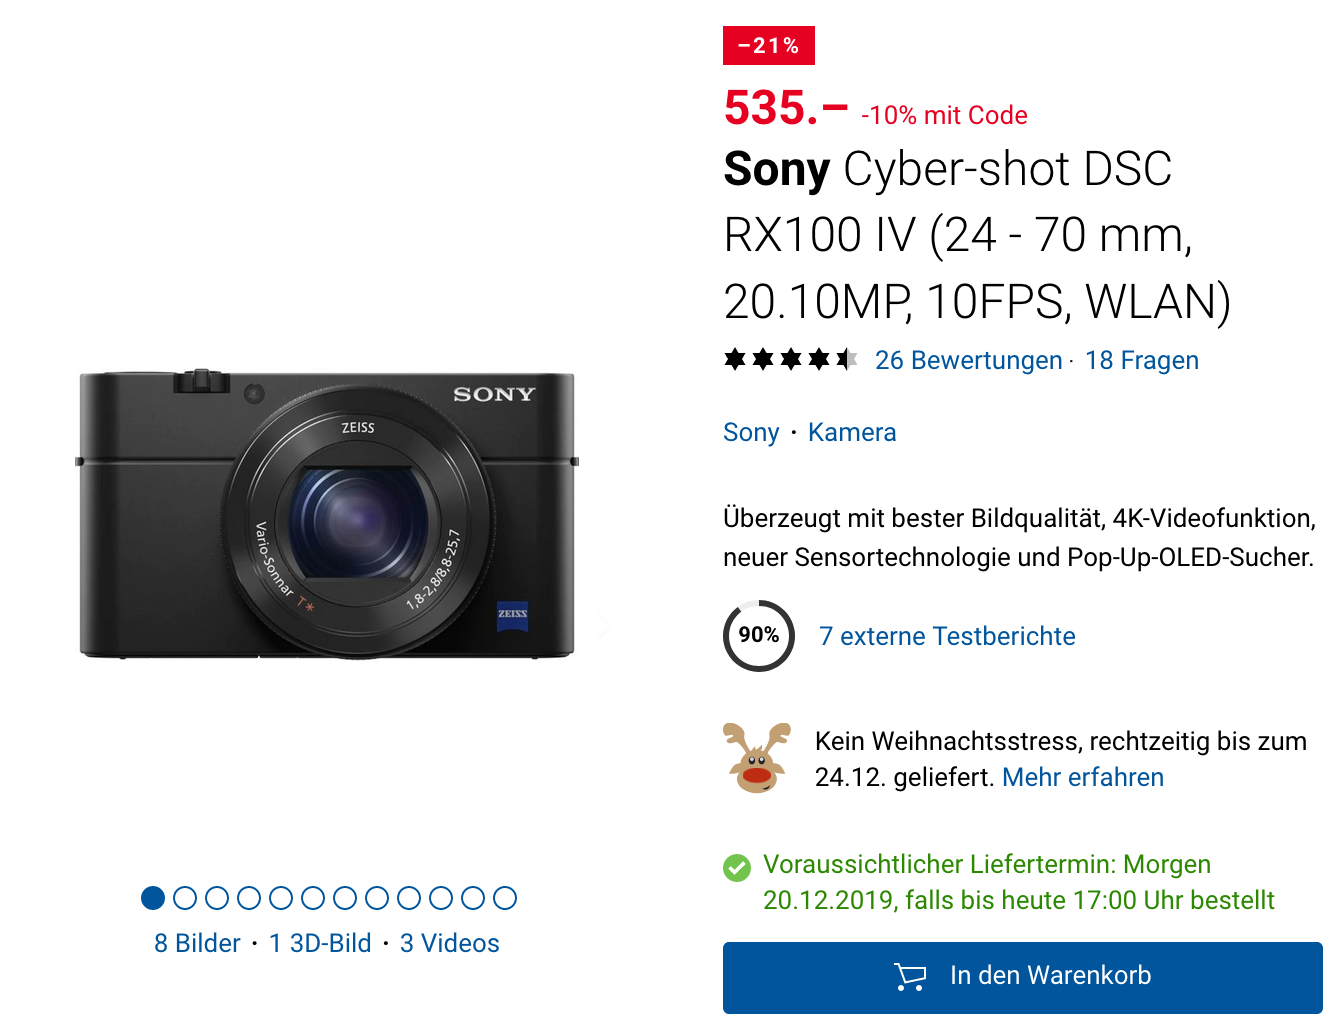Screen dimensions: 1340x1030
Task: Select the last image carousel dot
Action: point(505,898)
